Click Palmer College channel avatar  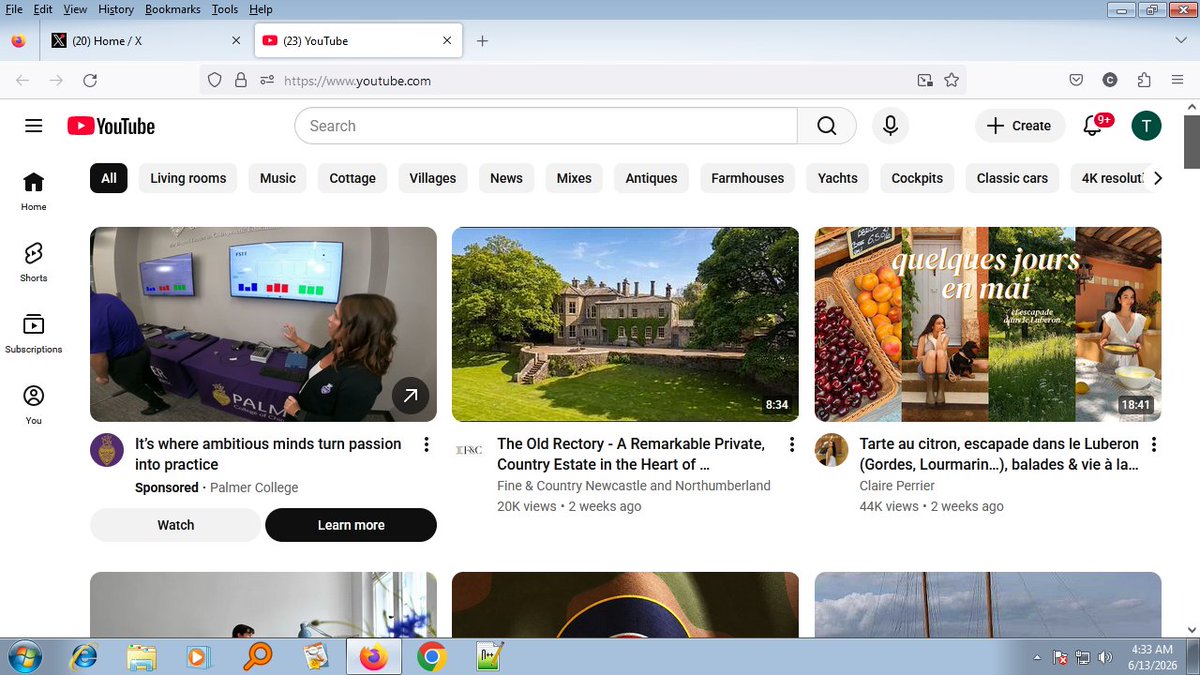[x=107, y=450]
